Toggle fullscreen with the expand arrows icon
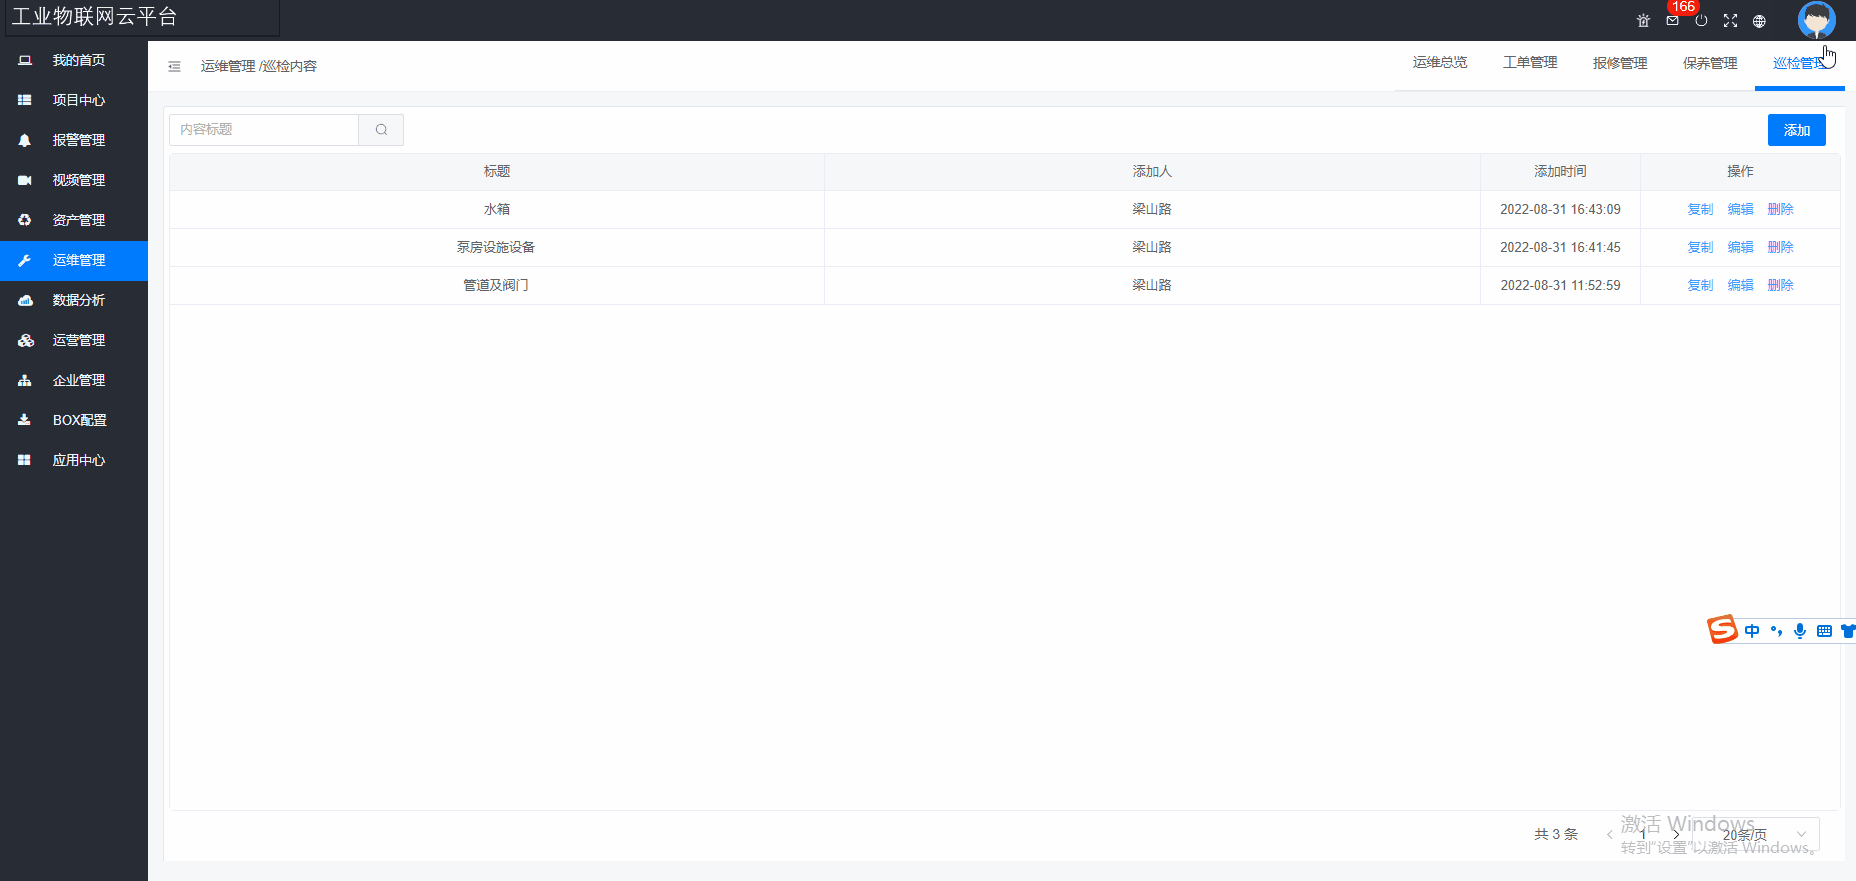 pyautogui.click(x=1730, y=21)
